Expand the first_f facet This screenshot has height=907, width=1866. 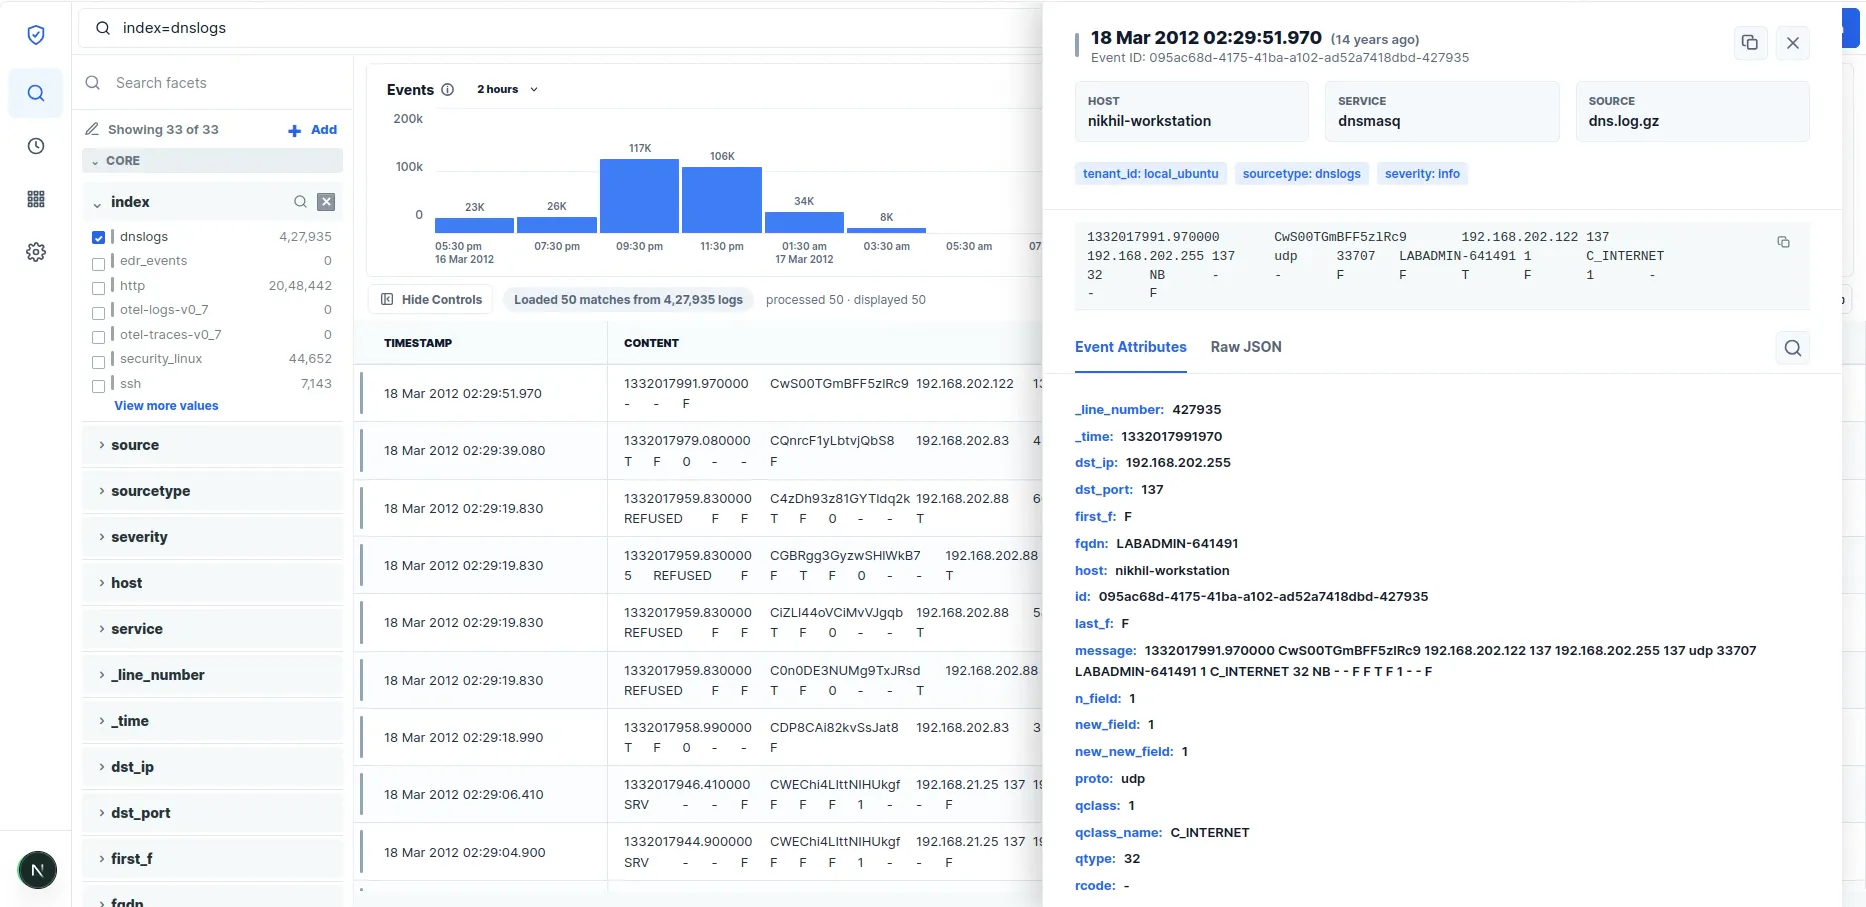click(212, 859)
